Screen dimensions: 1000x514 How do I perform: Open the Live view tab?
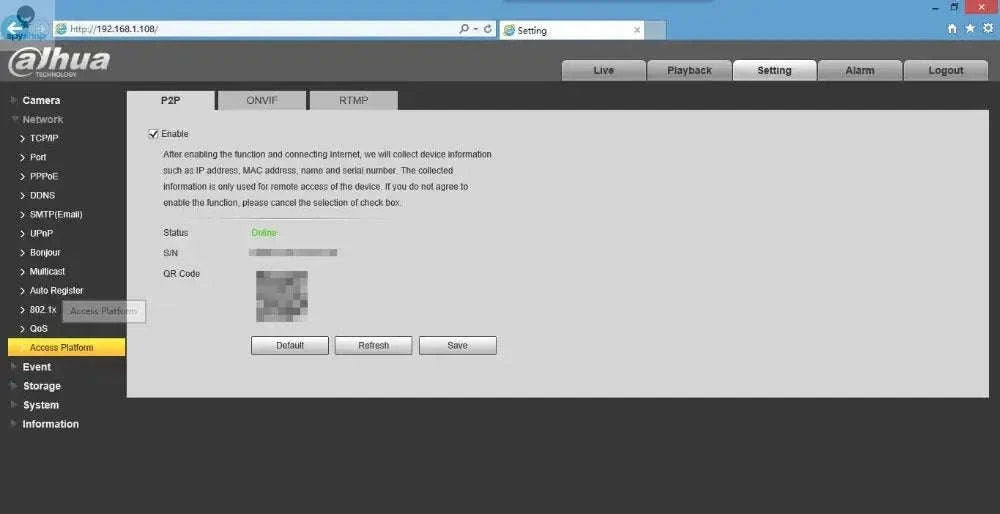pos(603,71)
